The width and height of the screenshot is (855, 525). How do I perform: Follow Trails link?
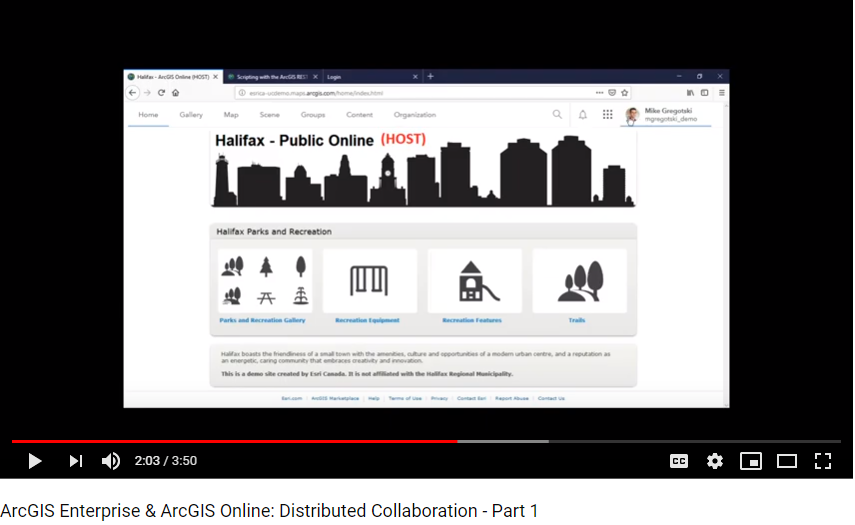pyautogui.click(x=577, y=321)
